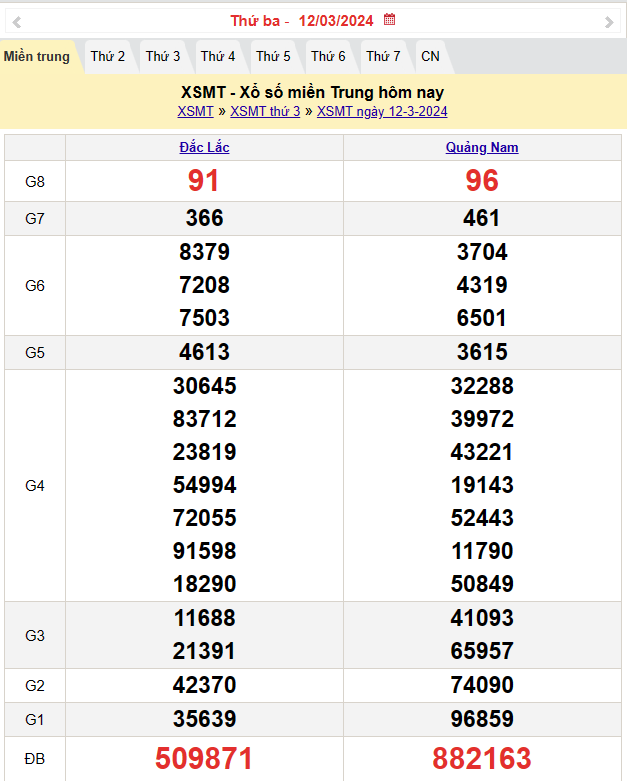The width and height of the screenshot is (627, 781).
Task: Select G7 result 461
Action: [482, 218]
